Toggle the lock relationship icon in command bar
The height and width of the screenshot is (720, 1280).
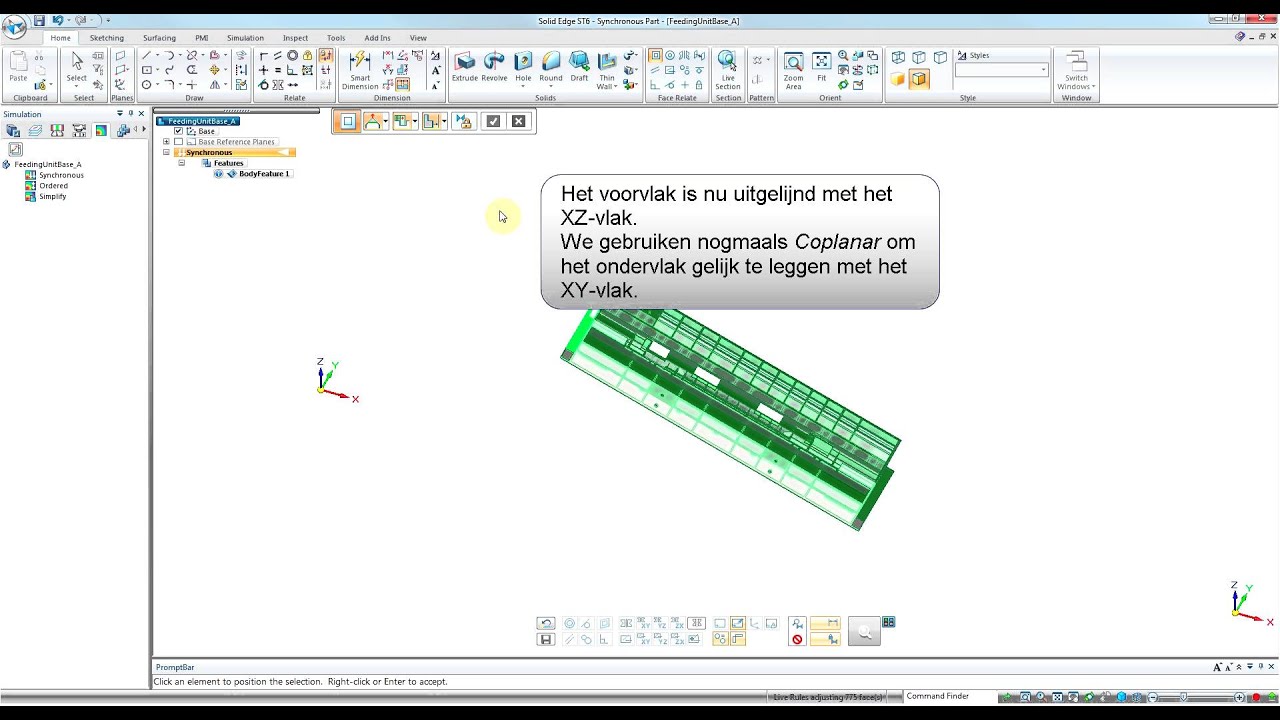tap(463, 121)
